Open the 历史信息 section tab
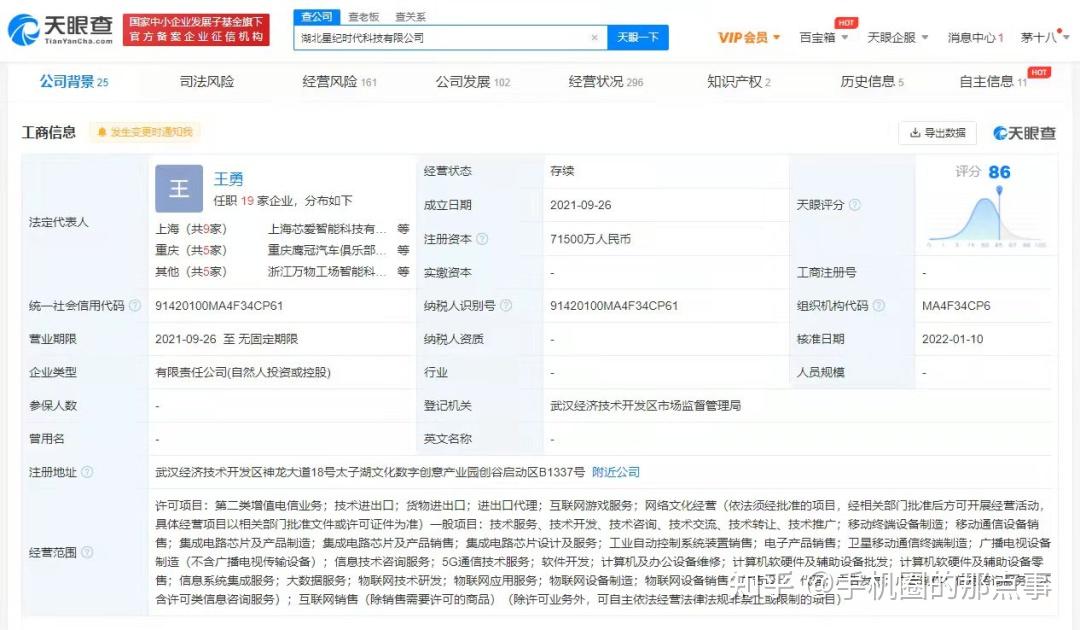This screenshot has height=630, width=1080. (x=871, y=82)
